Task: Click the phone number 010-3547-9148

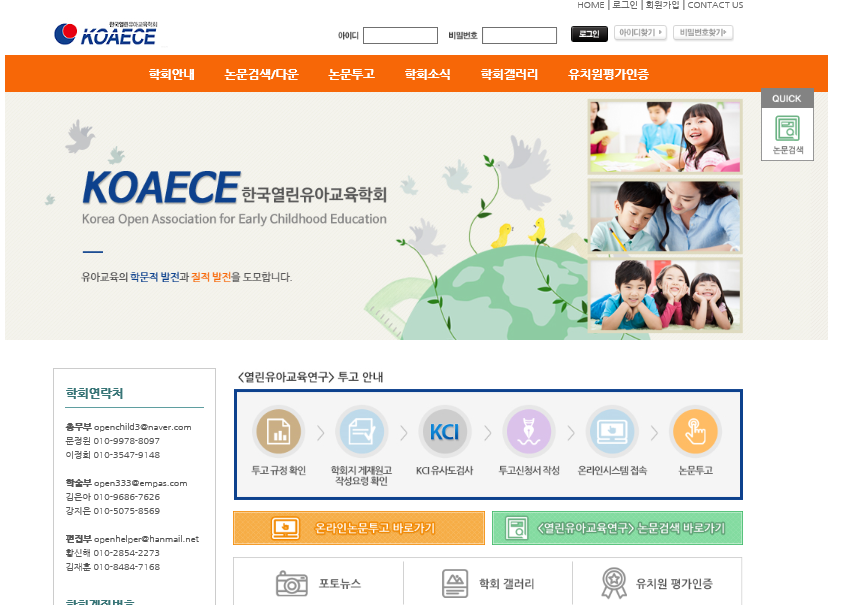Action: 126,455
